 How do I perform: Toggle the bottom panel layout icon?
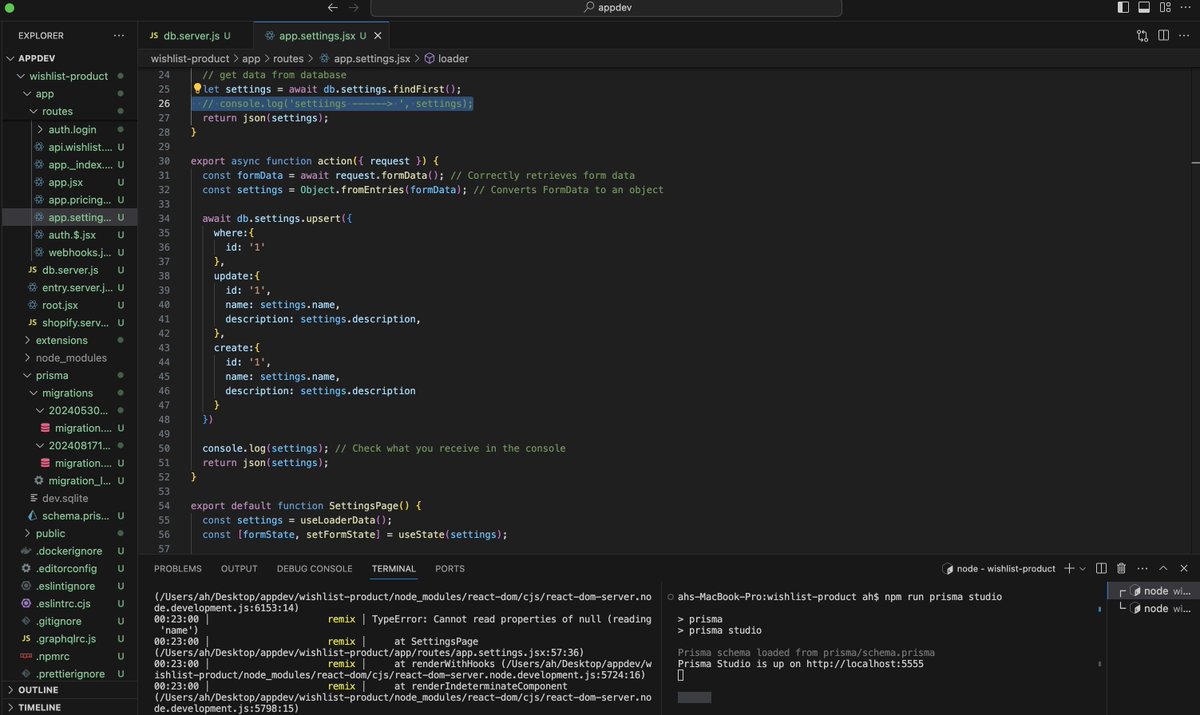coord(1145,7)
